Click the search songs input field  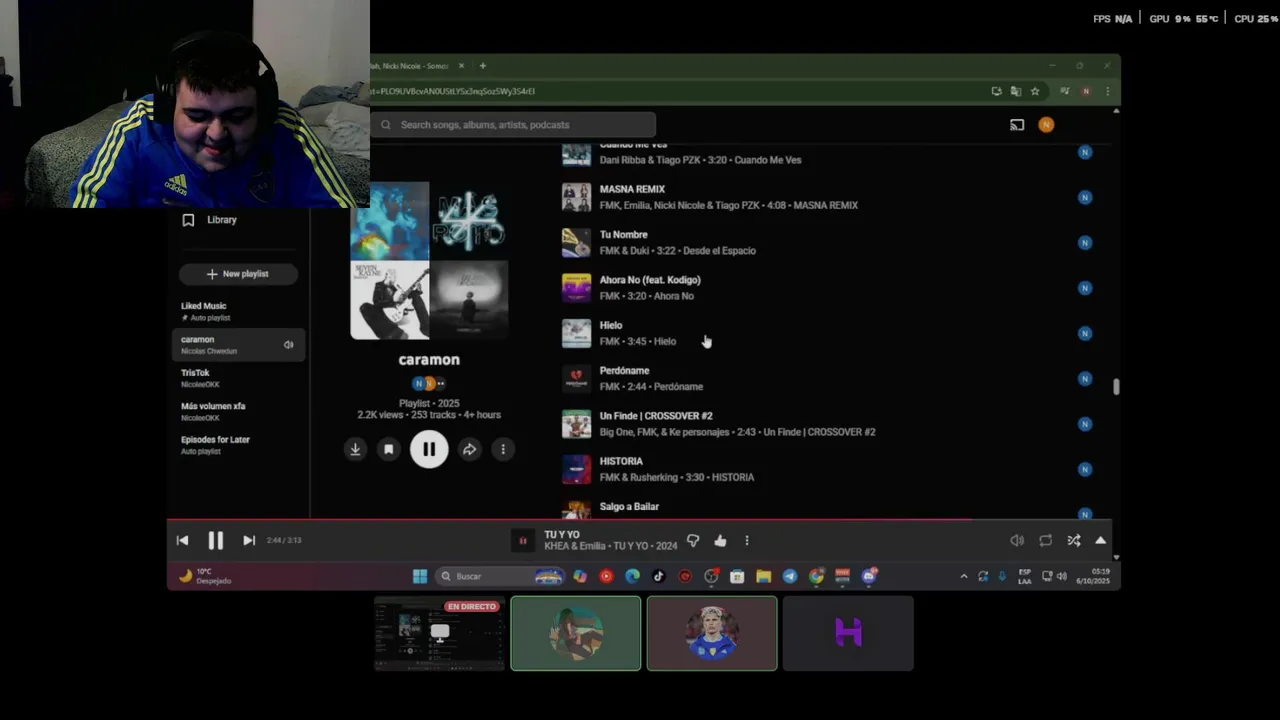click(514, 125)
